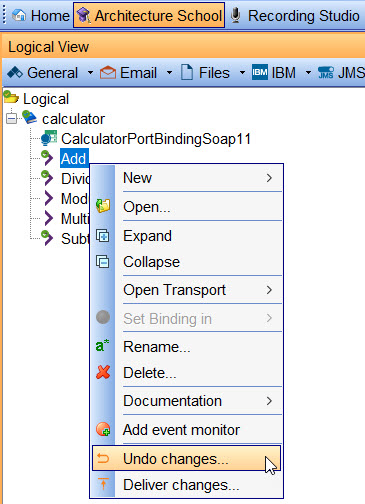Click the Files toolbar label
This screenshot has width=365, height=504.
[214, 73]
